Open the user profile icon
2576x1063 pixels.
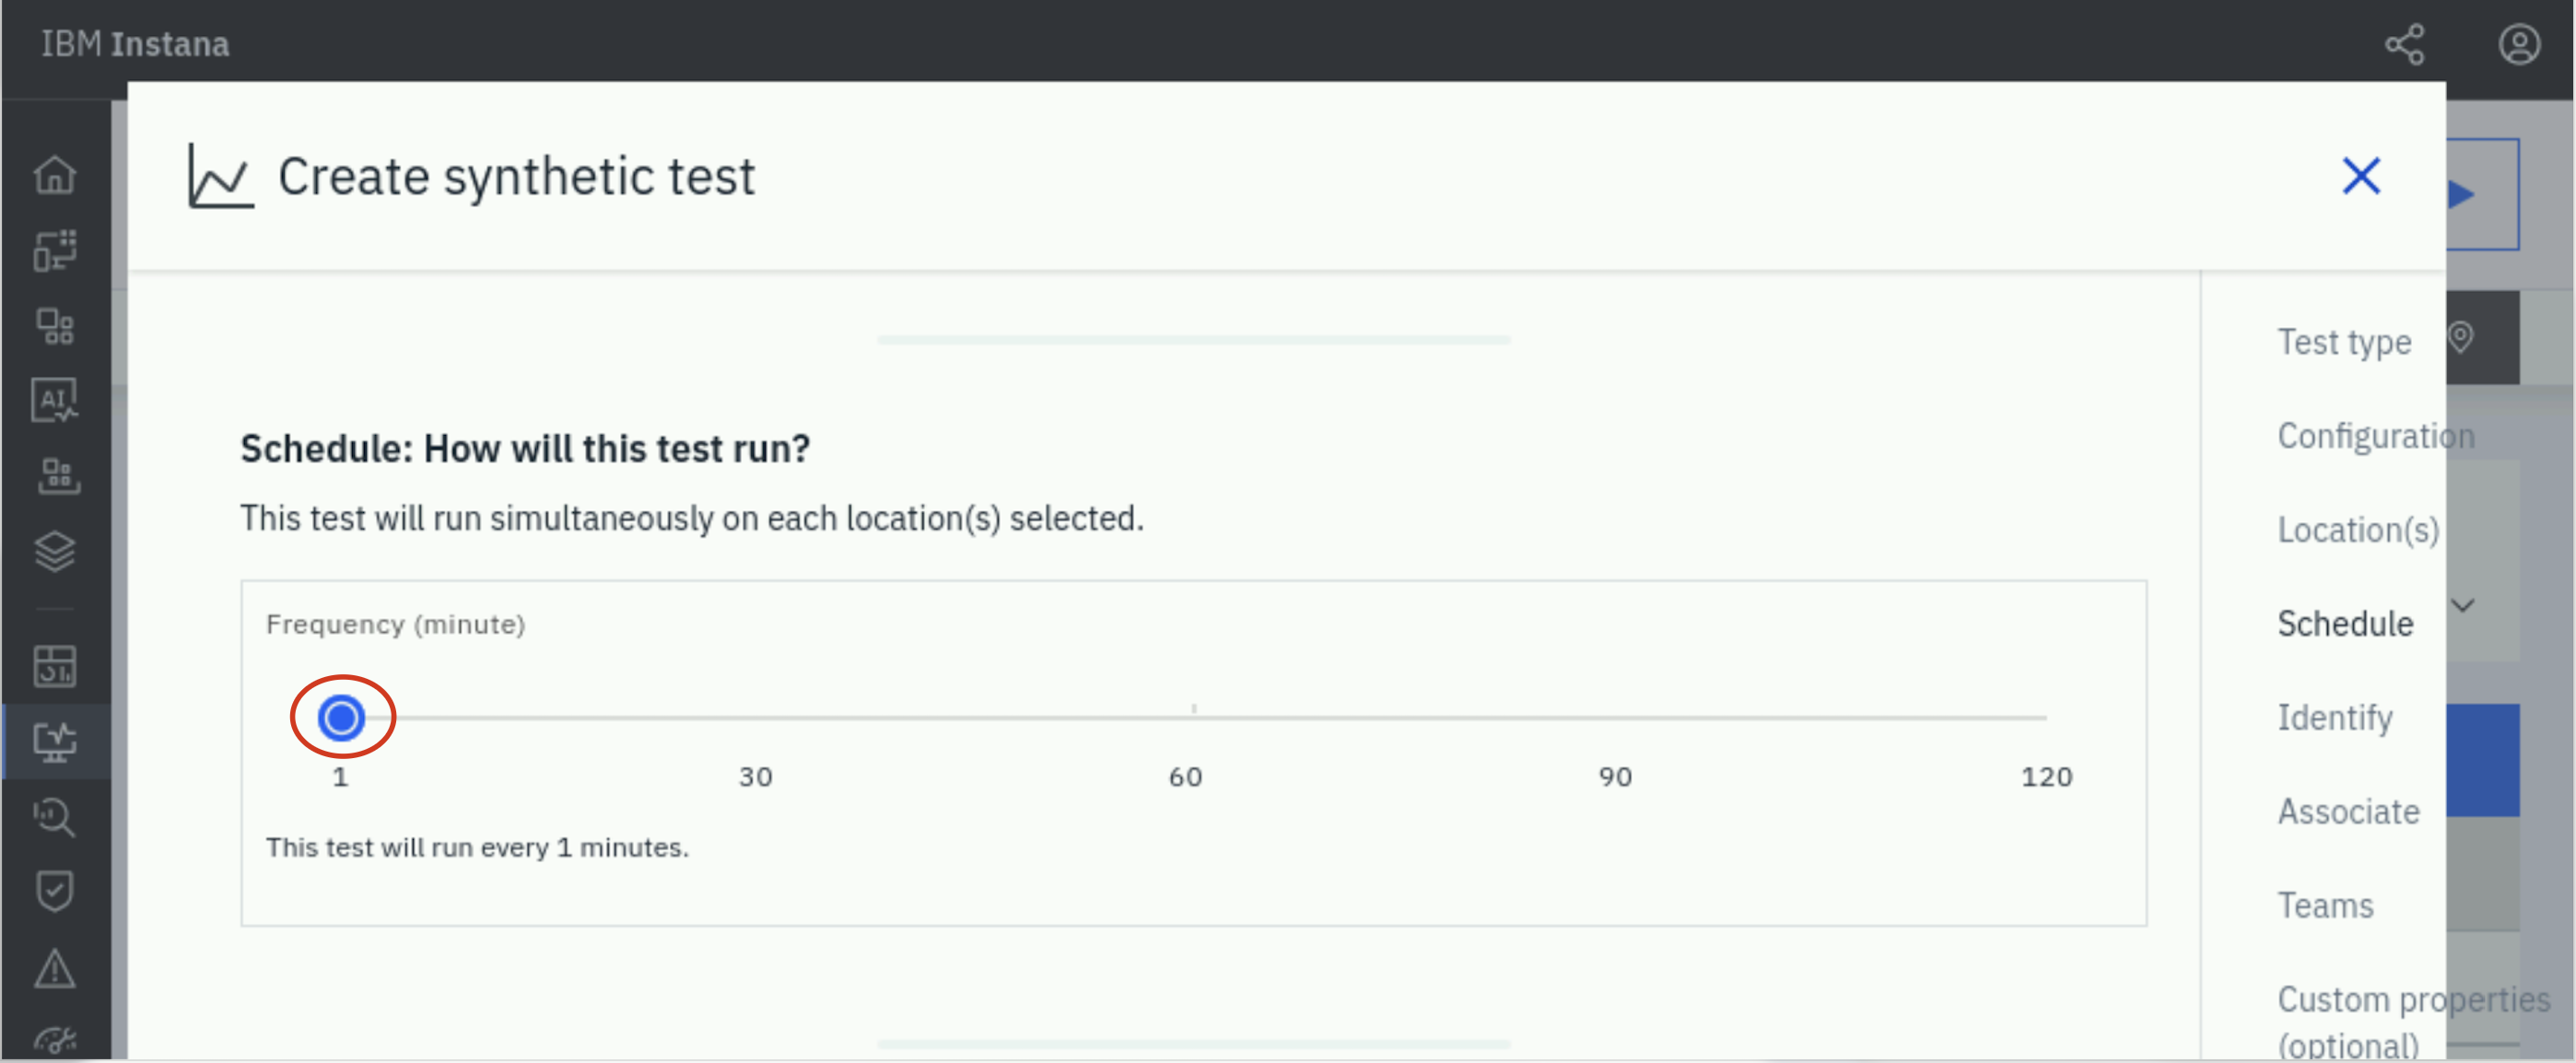click(x=2518, y=45)
